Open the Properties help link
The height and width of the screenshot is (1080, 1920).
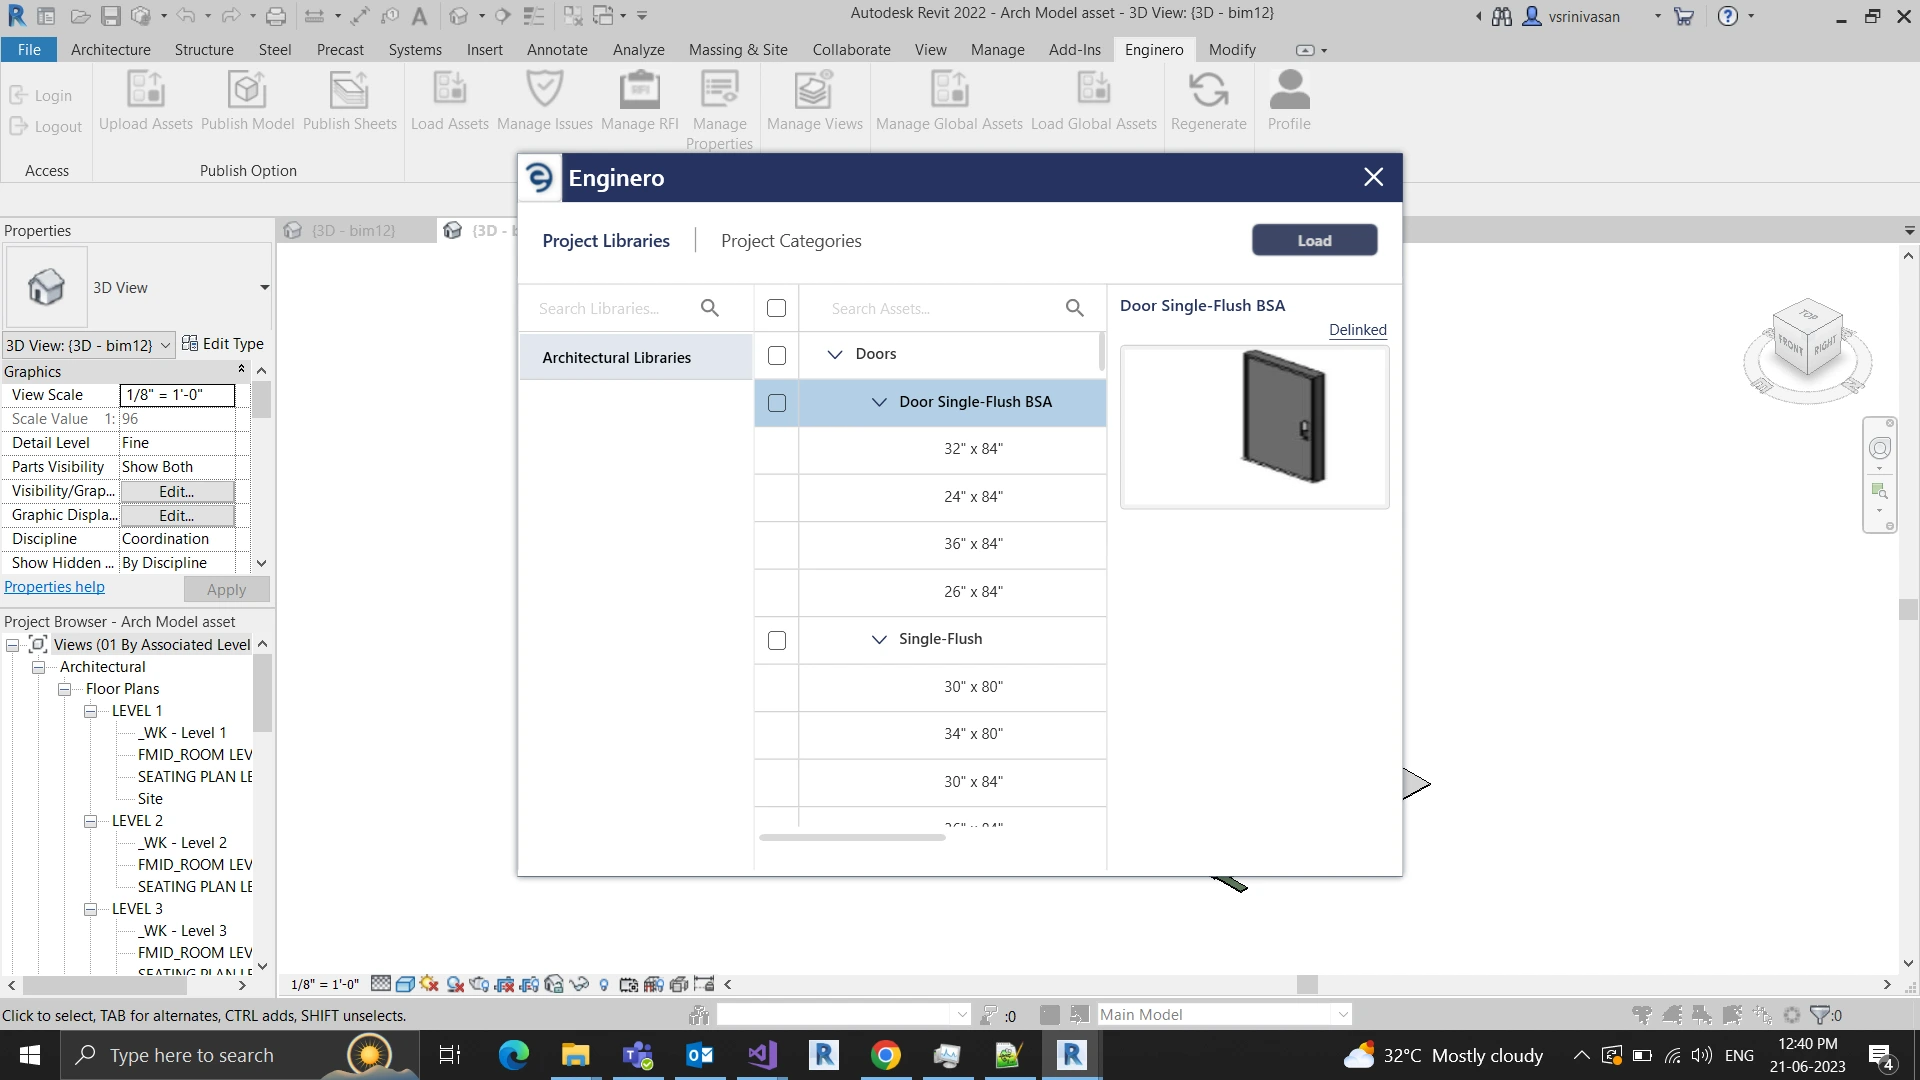tap(54, 587)
